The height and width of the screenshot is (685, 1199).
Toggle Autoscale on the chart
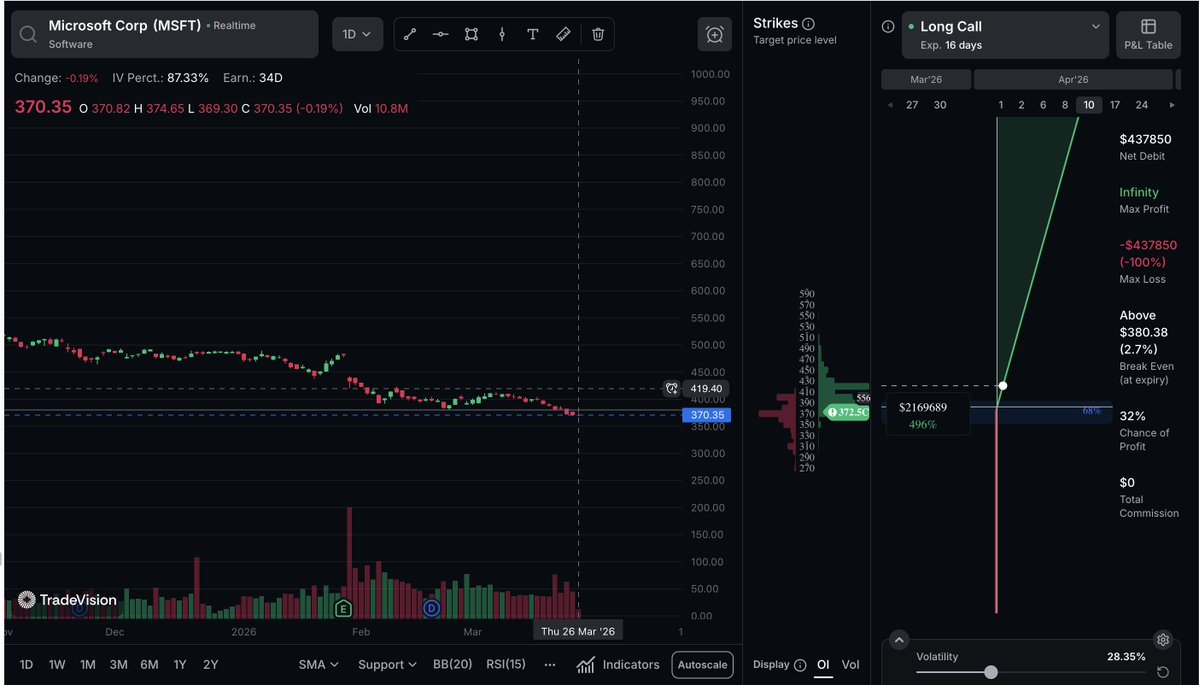click(x=702, y=664)
